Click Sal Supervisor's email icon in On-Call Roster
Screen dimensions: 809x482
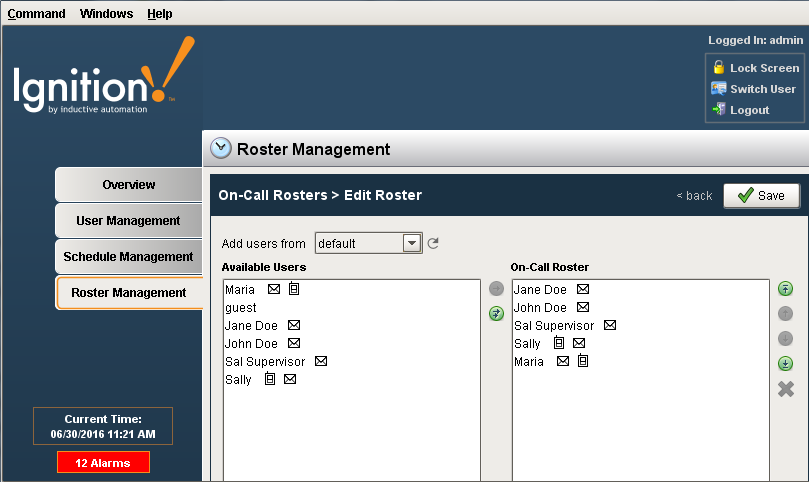[x=610, y=325]
